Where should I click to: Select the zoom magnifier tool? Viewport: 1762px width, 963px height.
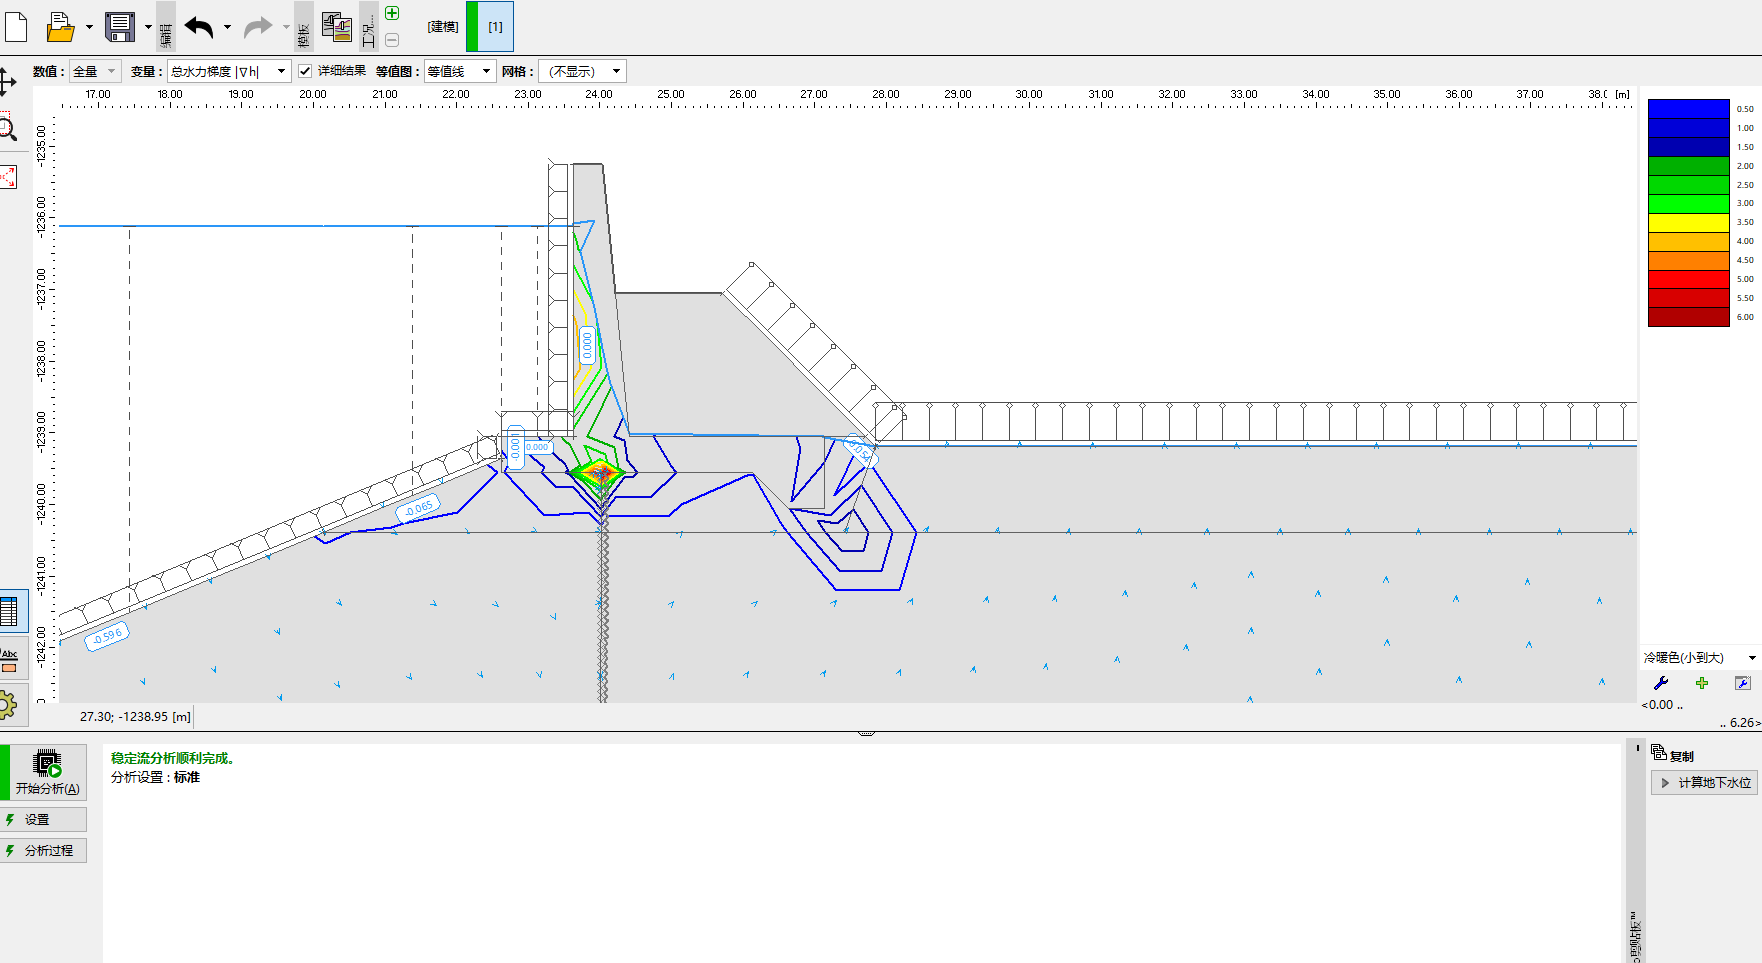click(x=8, y=128)
